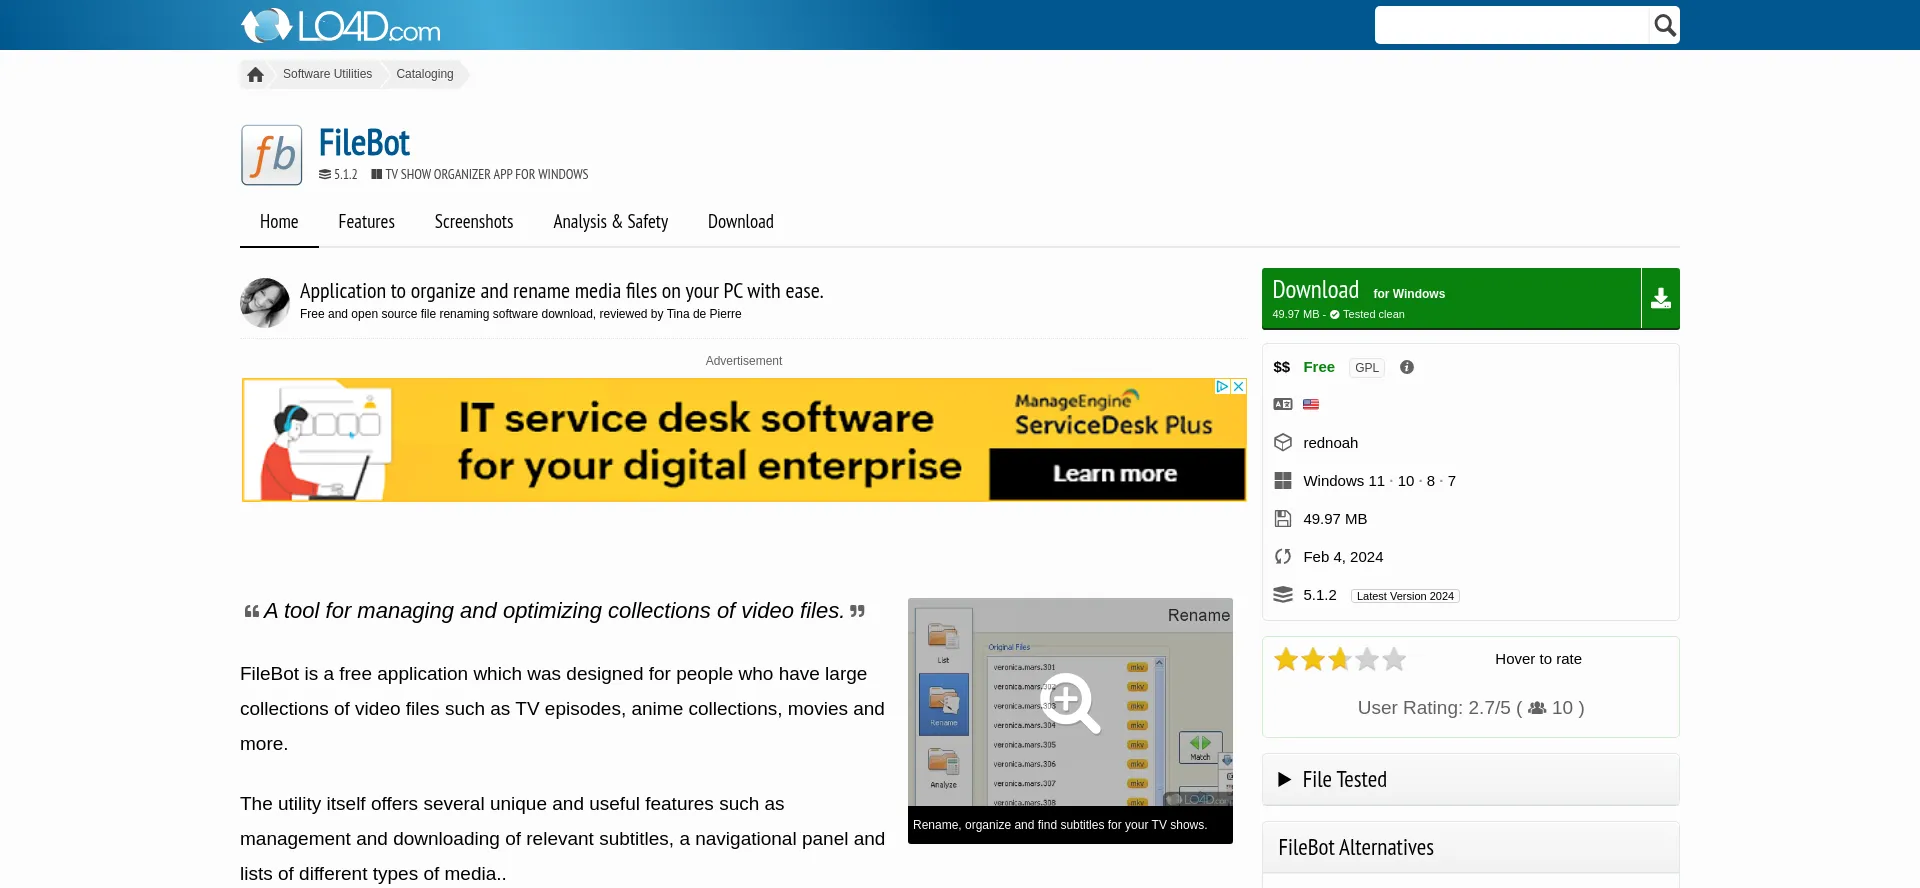The image size is (1920, 888).
Task: Click the Free license label
Action: (1318, 367)
